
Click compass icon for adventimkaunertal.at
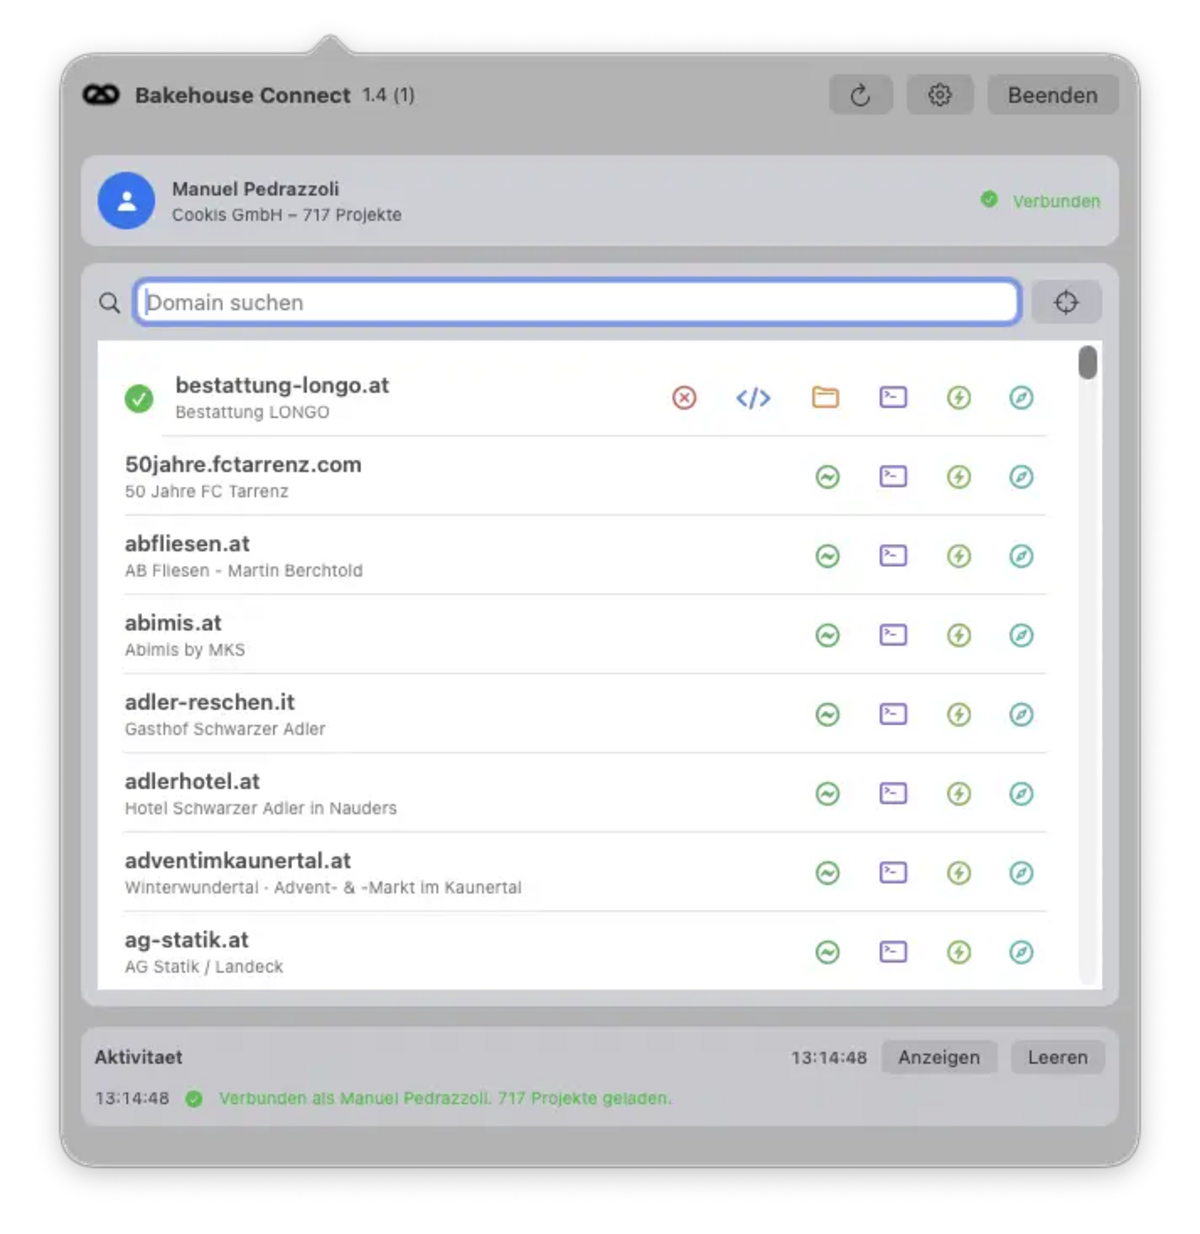tap(1021, 873)
